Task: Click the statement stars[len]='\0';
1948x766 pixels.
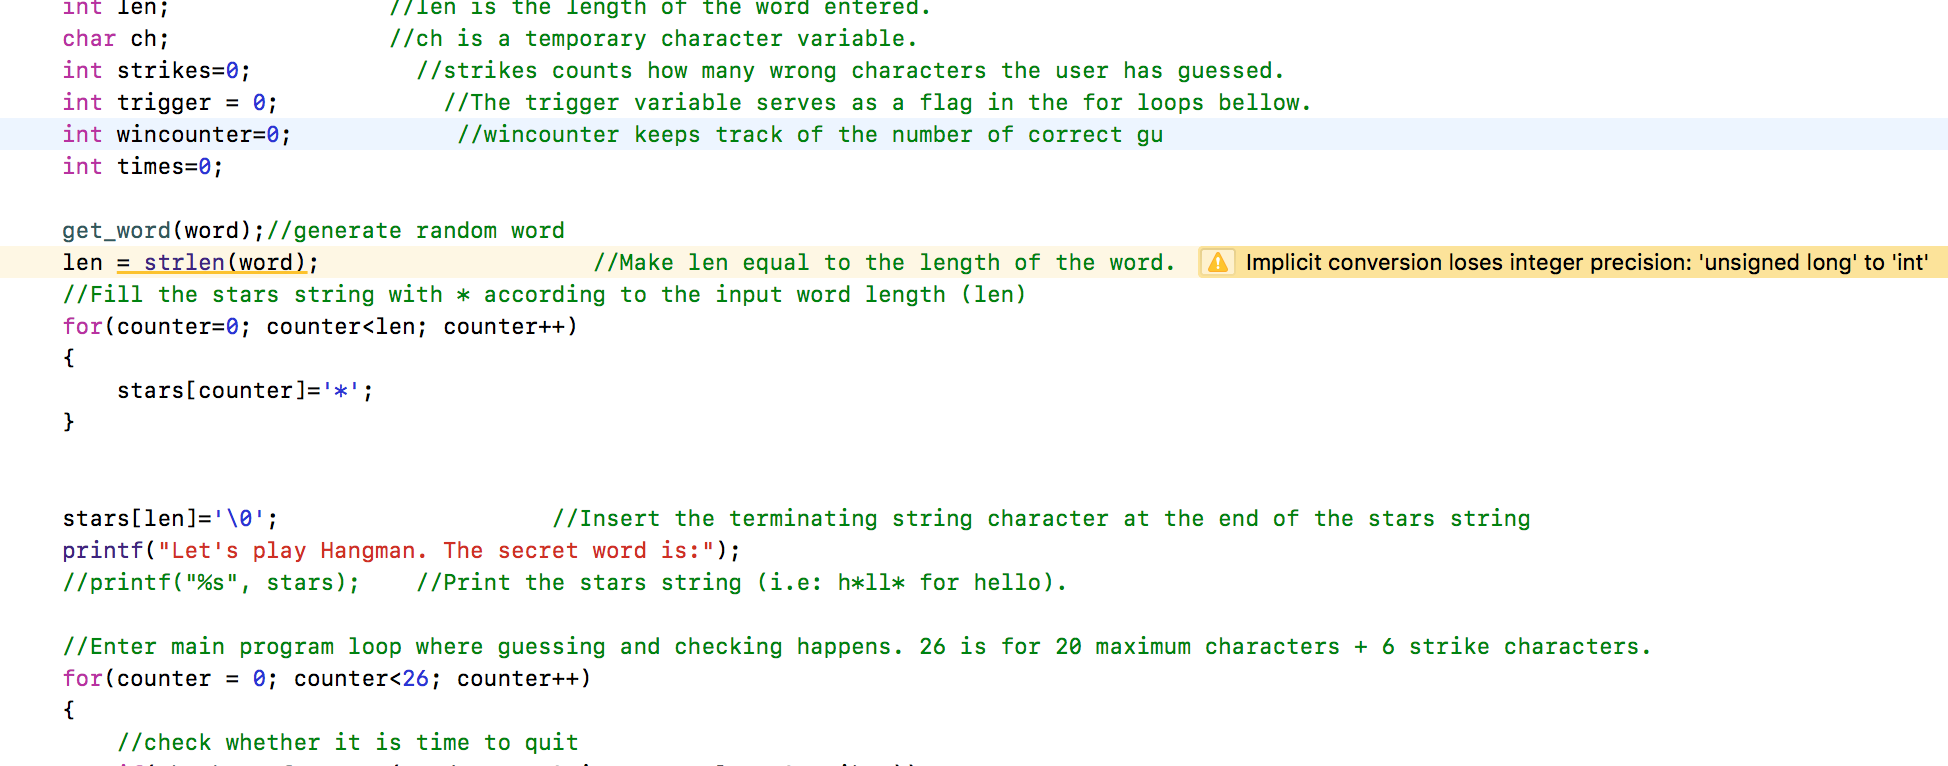Action: [x=170, y=518]
